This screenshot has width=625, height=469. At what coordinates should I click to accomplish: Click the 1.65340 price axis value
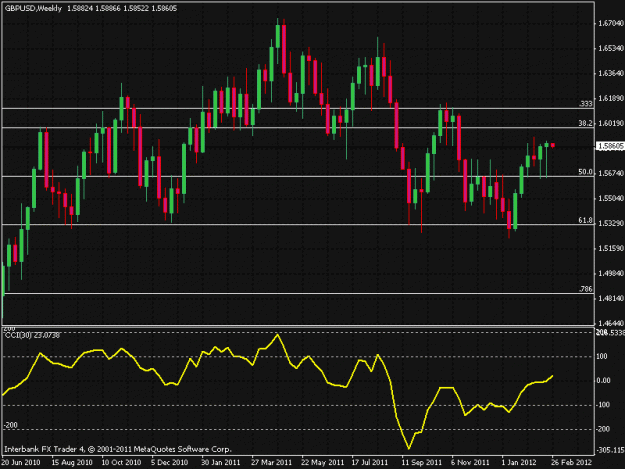coord(611,48)
